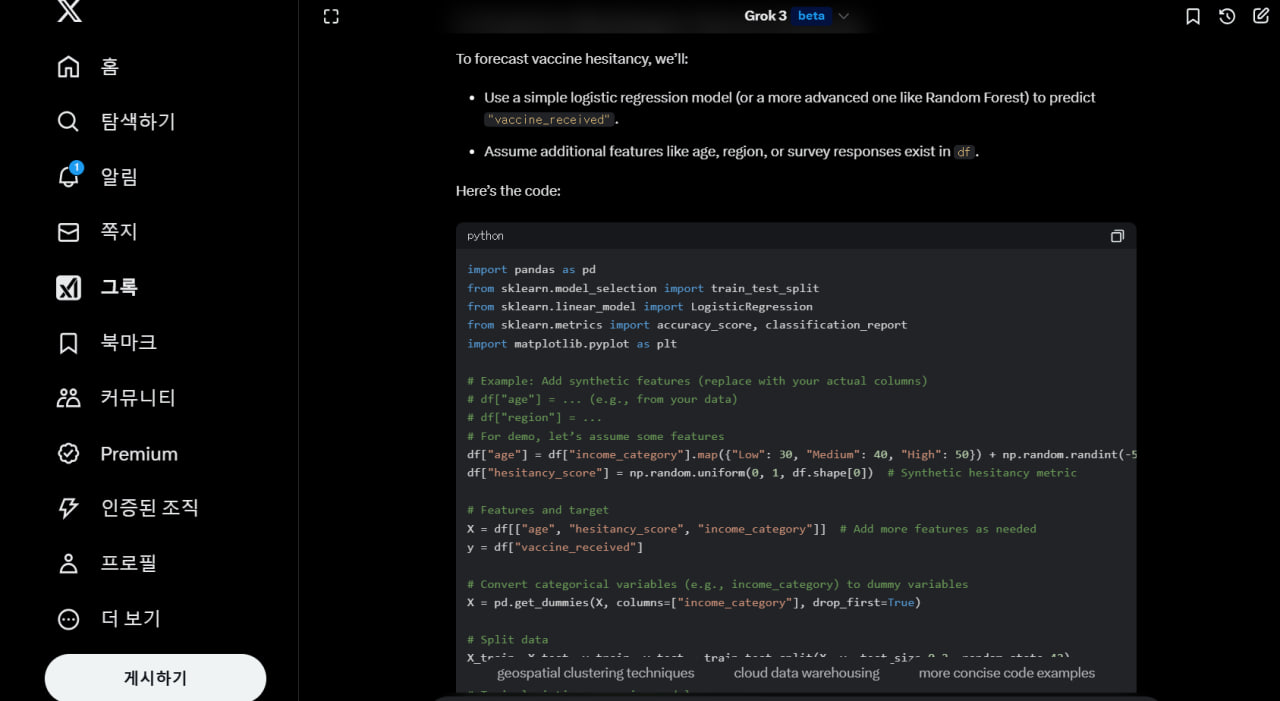Screen dimensions: 1280x701
Task: Click the pd.get_dummies code line
Action: 694,603
